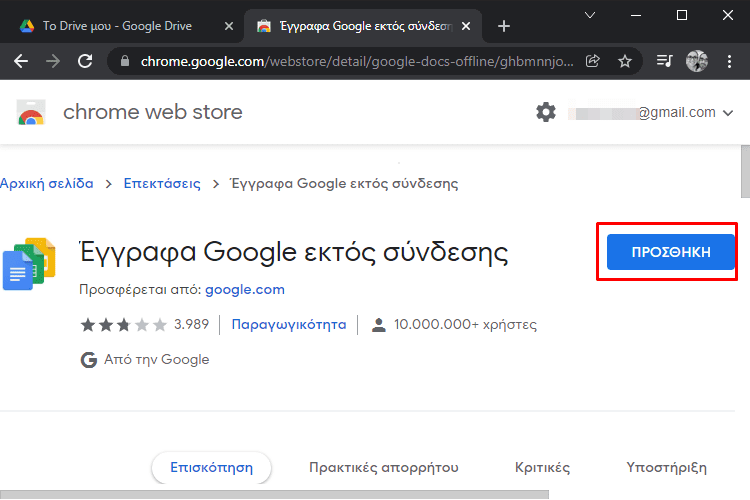Close the Έγγραφα Google εκτός σύνδεσης tab
This screenshot has width=750, height=500.
pyautogui.click(x=466, y=26)
